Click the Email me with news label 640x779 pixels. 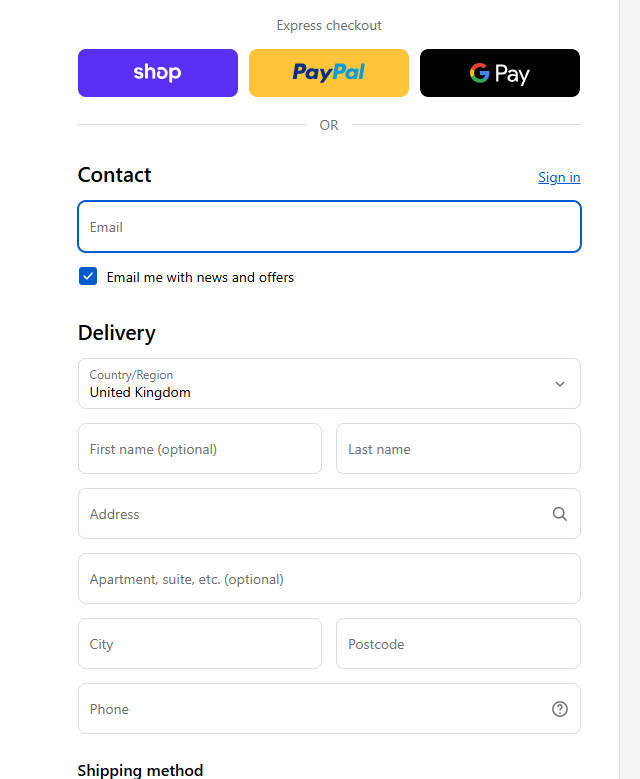click(200, 277)
